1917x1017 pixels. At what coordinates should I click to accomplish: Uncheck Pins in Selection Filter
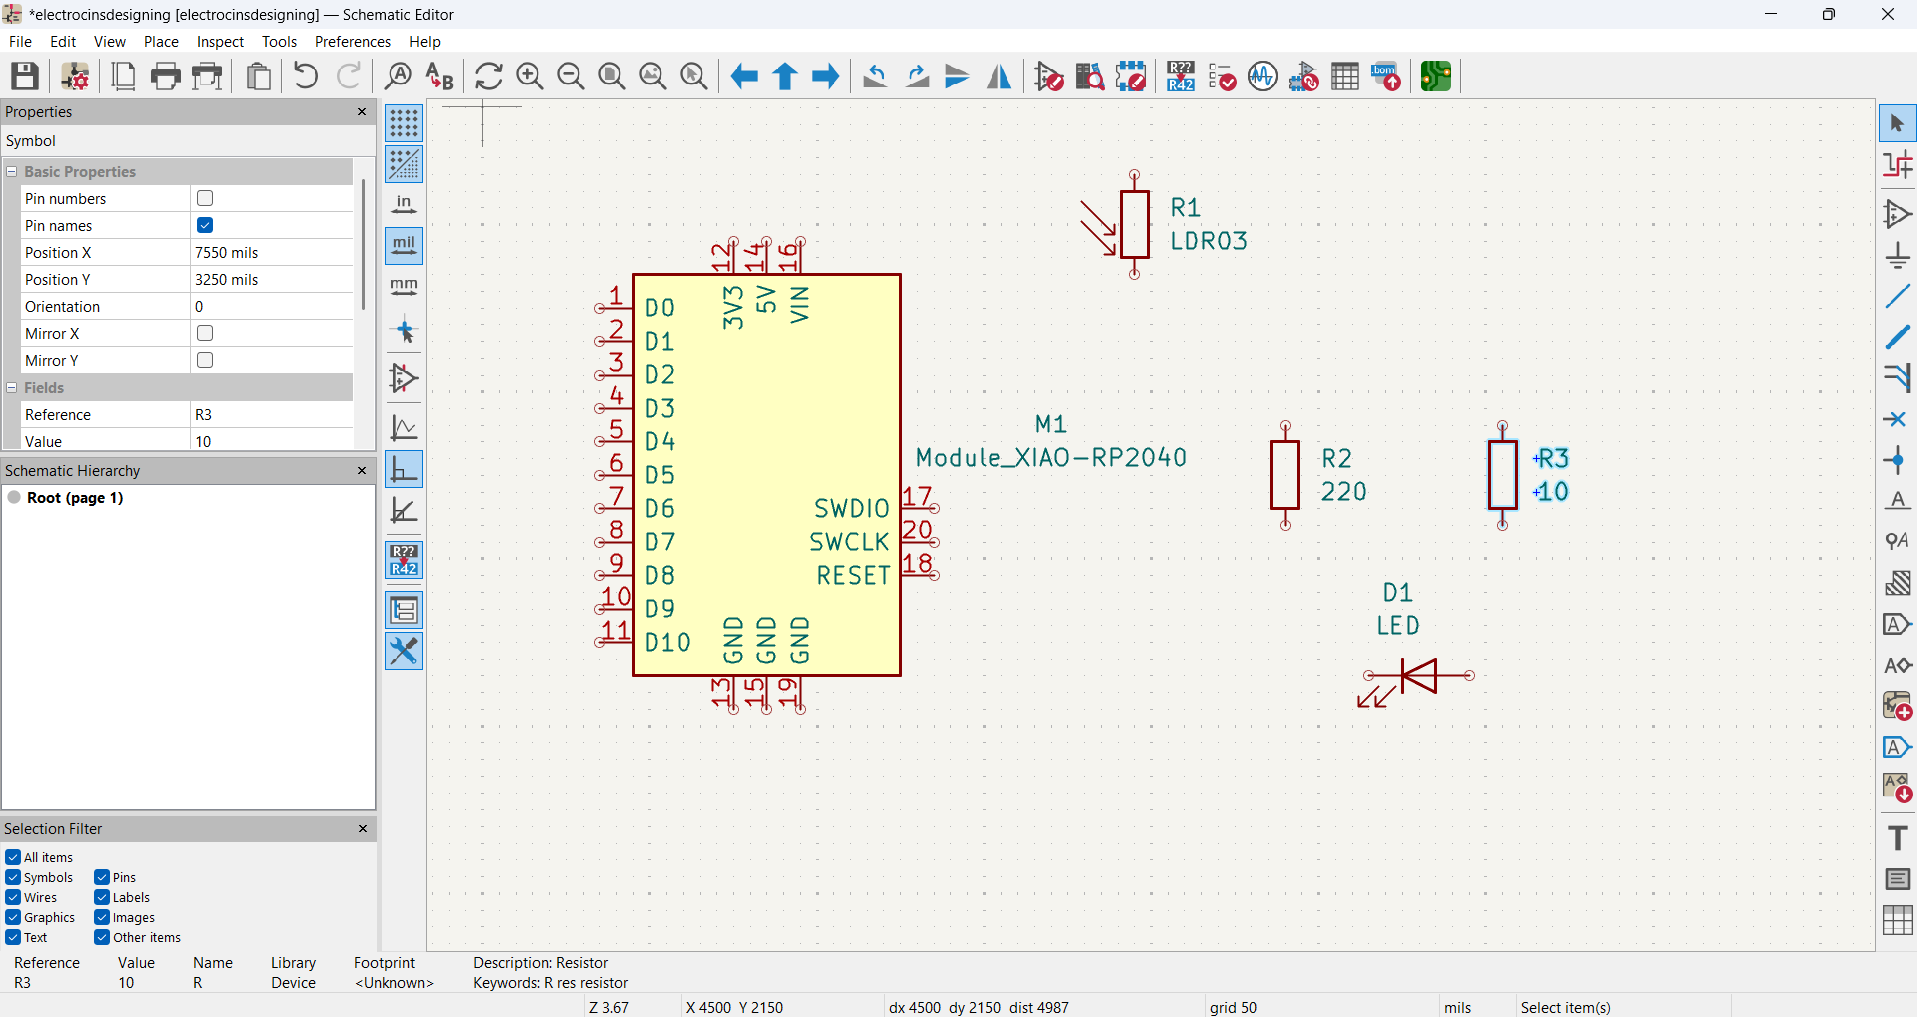coord(102,877)
